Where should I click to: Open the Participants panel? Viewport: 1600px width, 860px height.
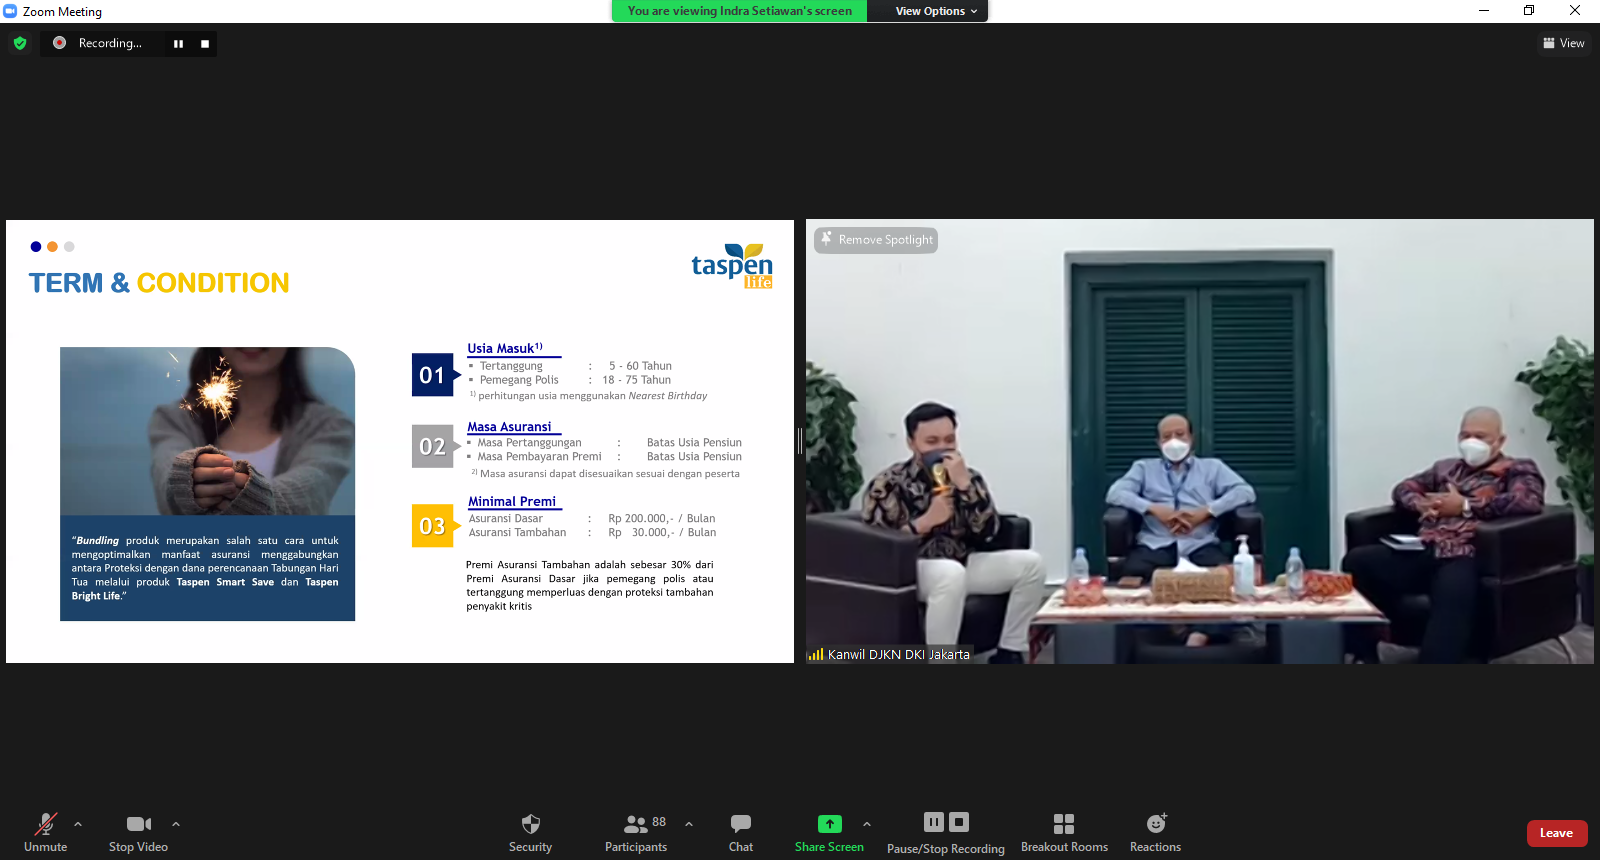point(635,832)
